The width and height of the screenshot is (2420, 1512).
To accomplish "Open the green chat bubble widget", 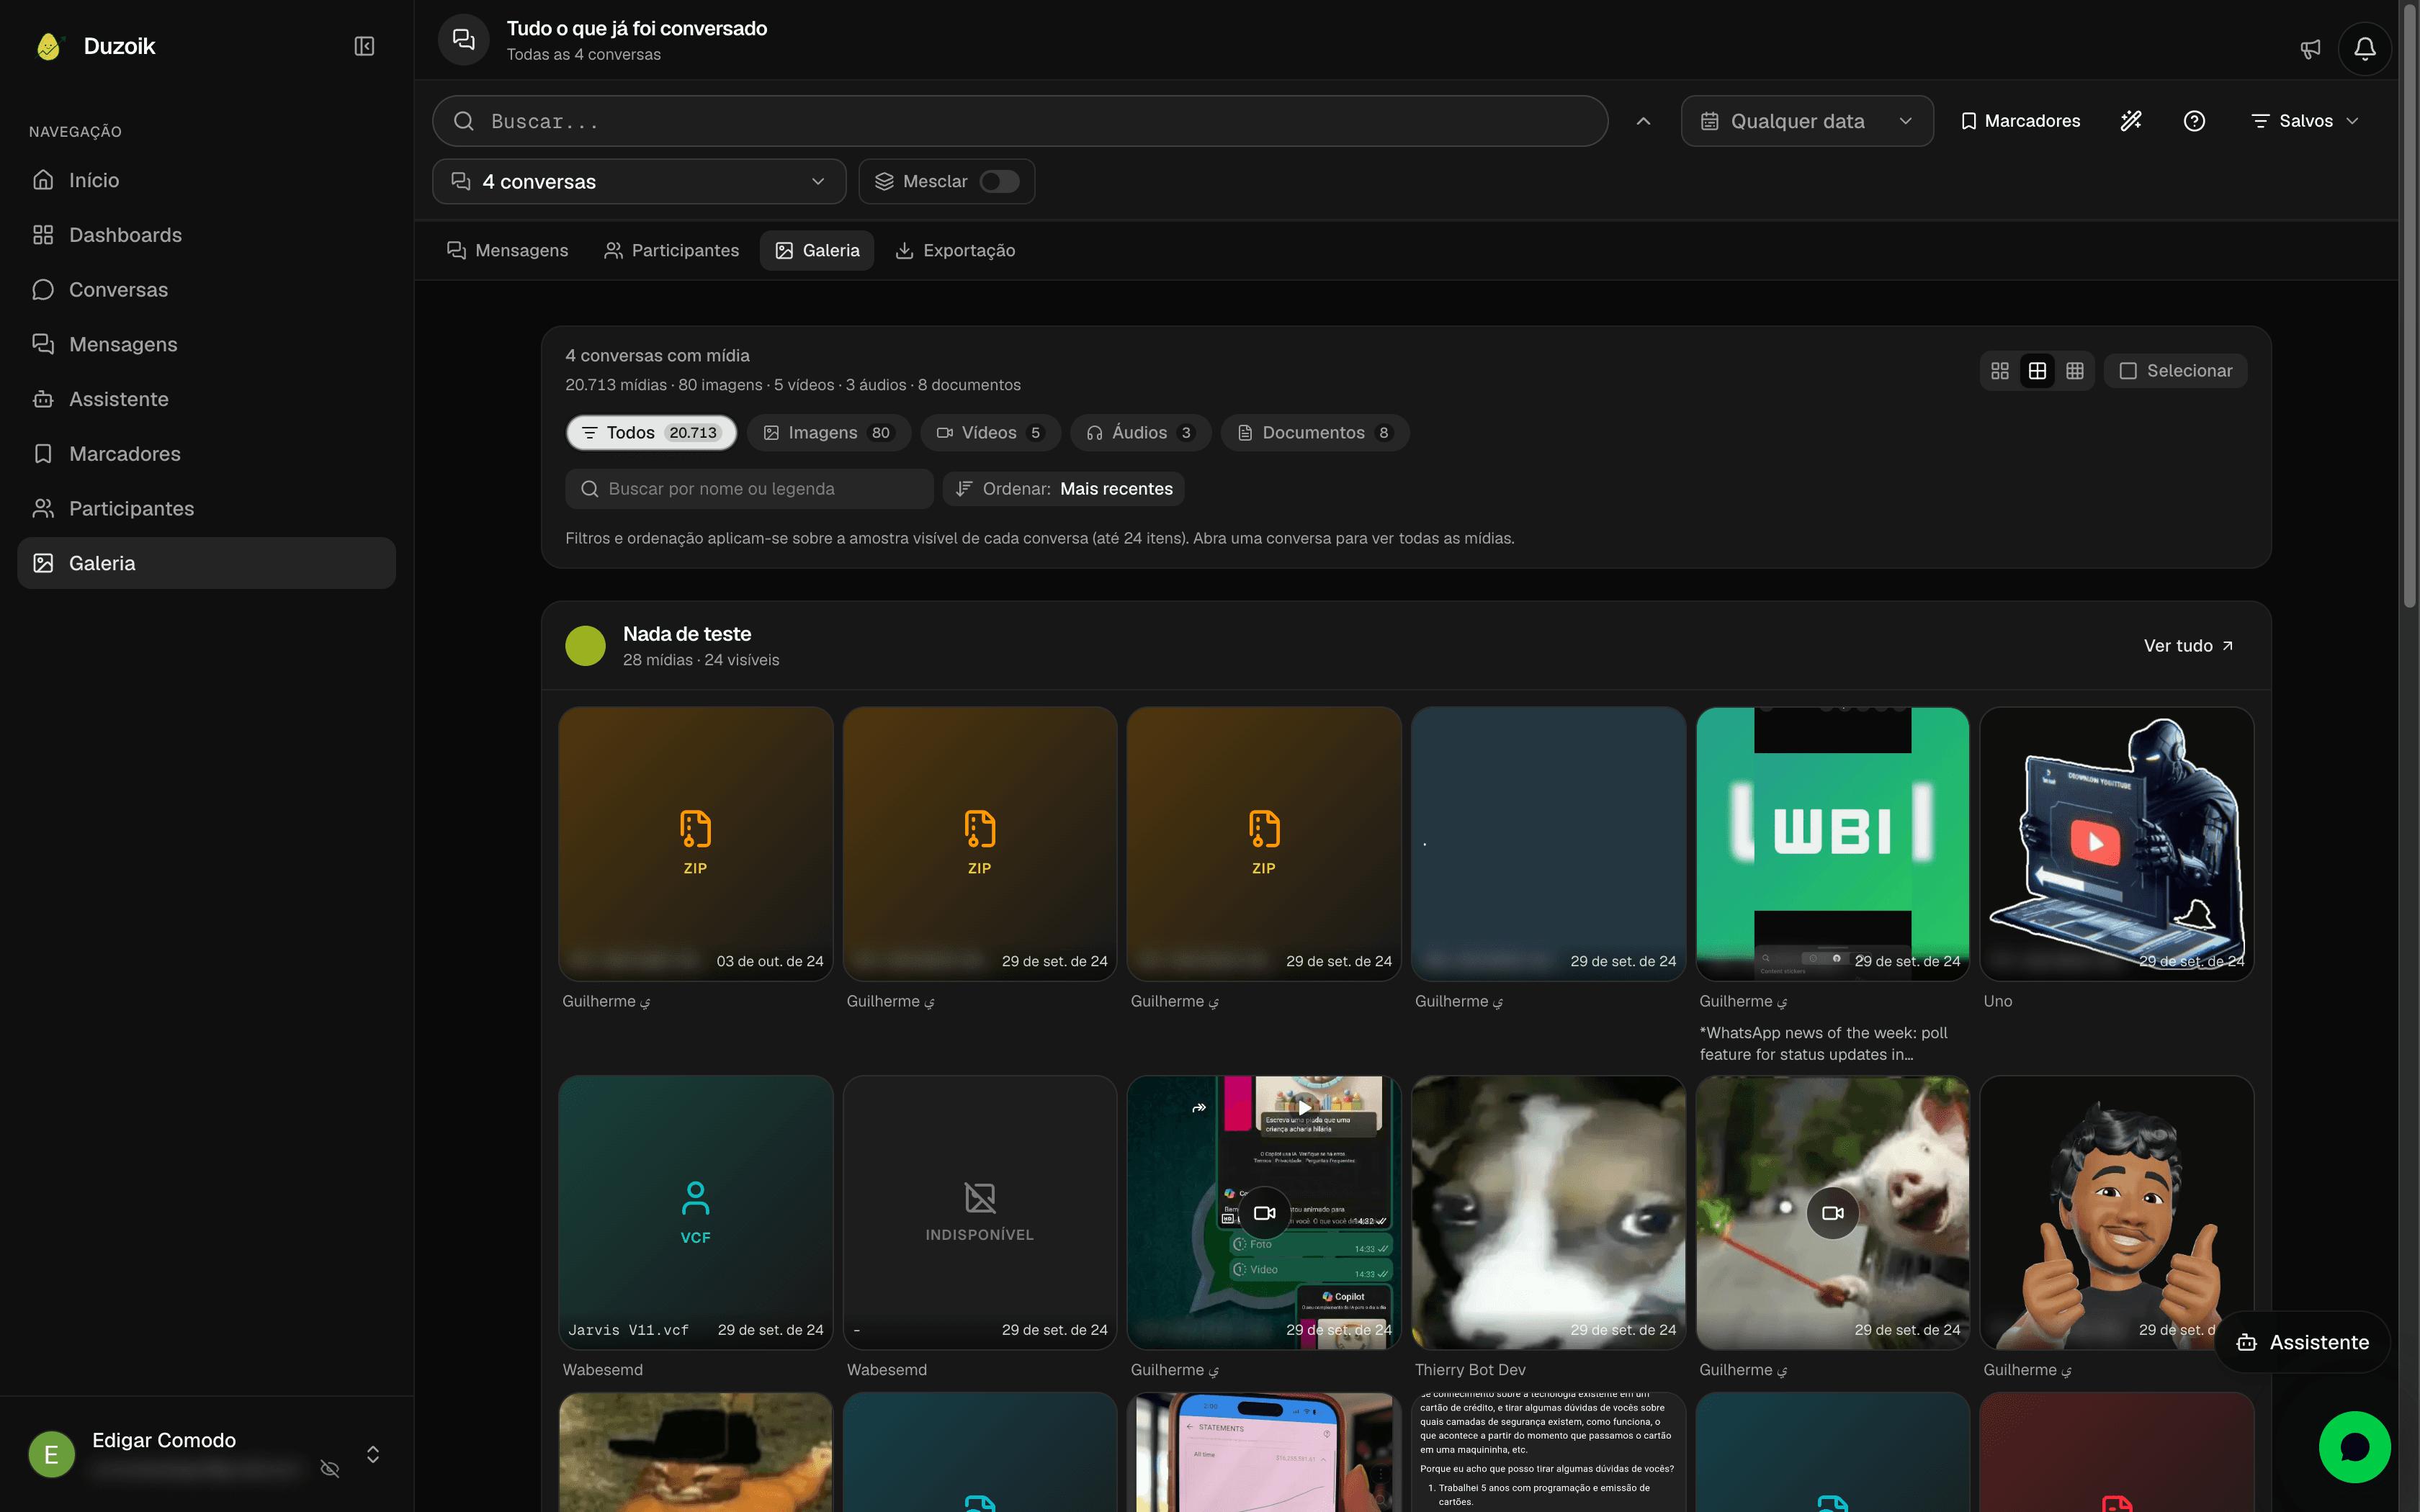I will 2355,1447.
